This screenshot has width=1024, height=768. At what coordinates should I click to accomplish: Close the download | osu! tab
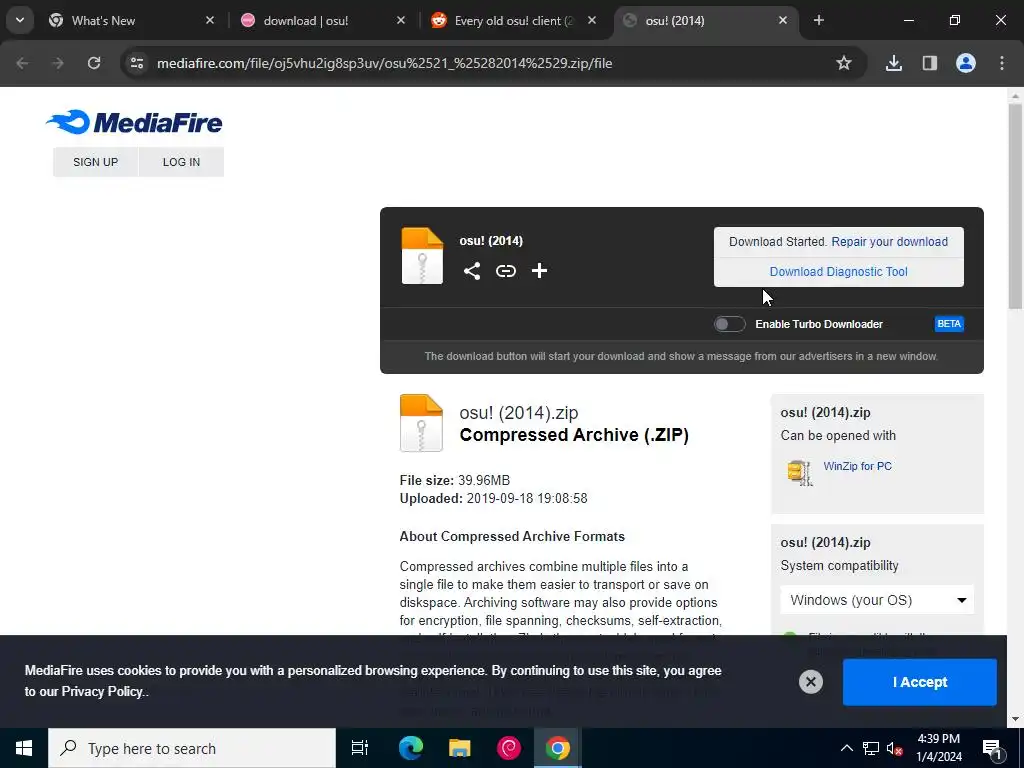point(401,20)
